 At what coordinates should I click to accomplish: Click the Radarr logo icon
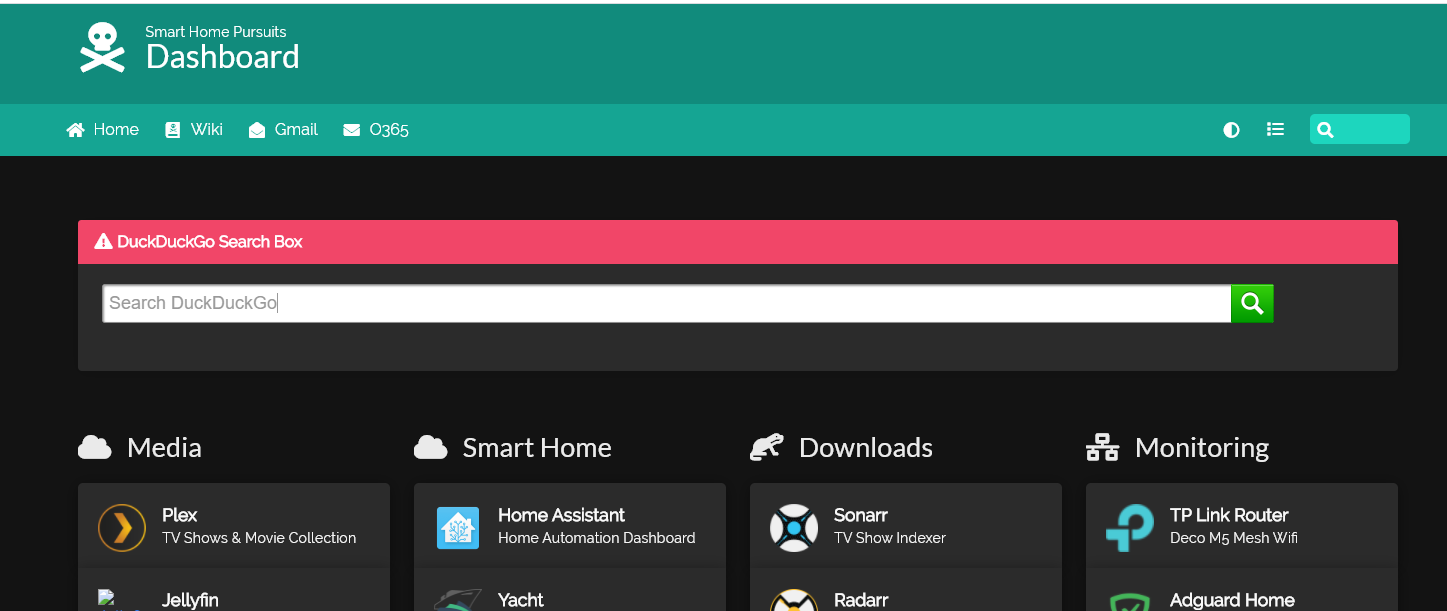(794, 599)
